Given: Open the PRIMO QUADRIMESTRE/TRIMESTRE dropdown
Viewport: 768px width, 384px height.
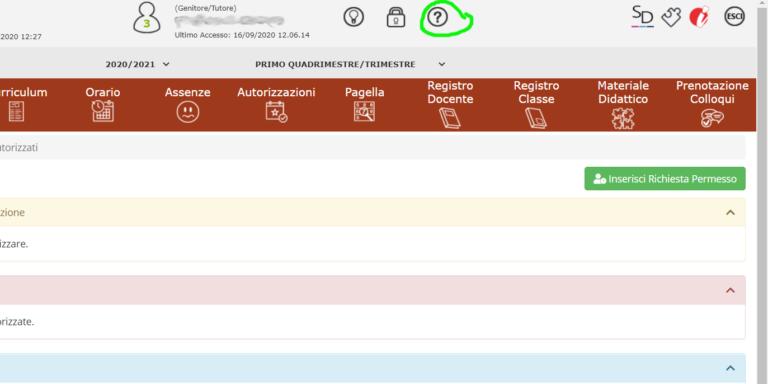Looking at the screenshot, I should click(x=350, y=64).
